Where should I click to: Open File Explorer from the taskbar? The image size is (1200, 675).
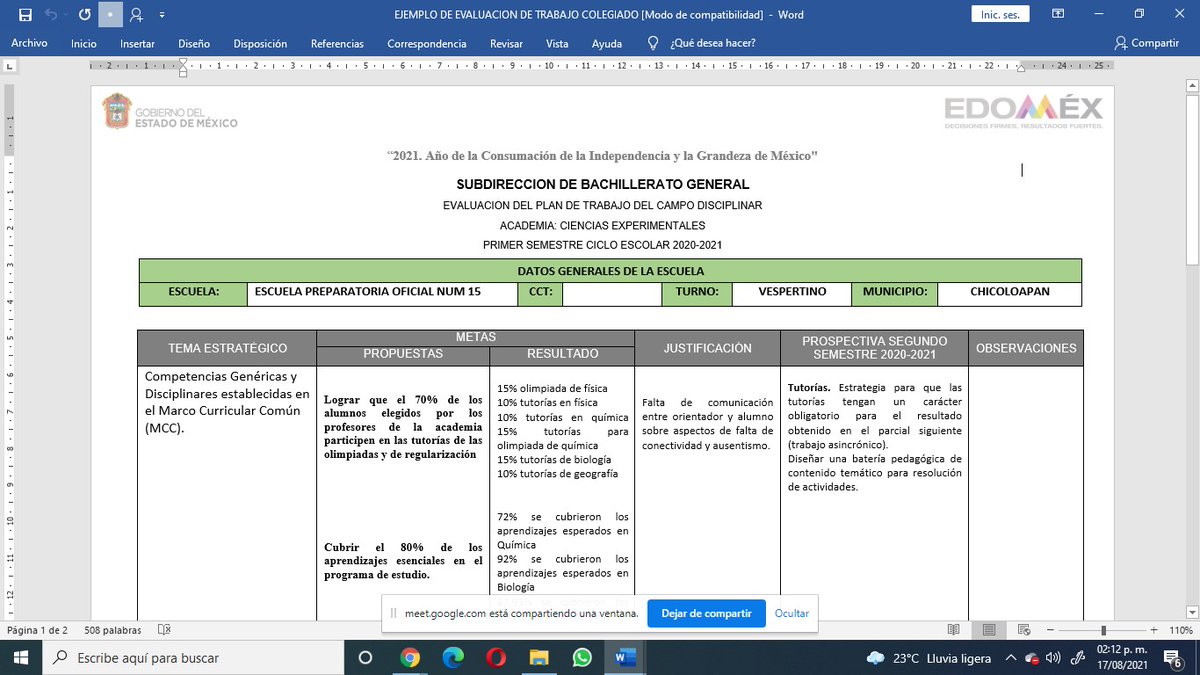point(539,658)
